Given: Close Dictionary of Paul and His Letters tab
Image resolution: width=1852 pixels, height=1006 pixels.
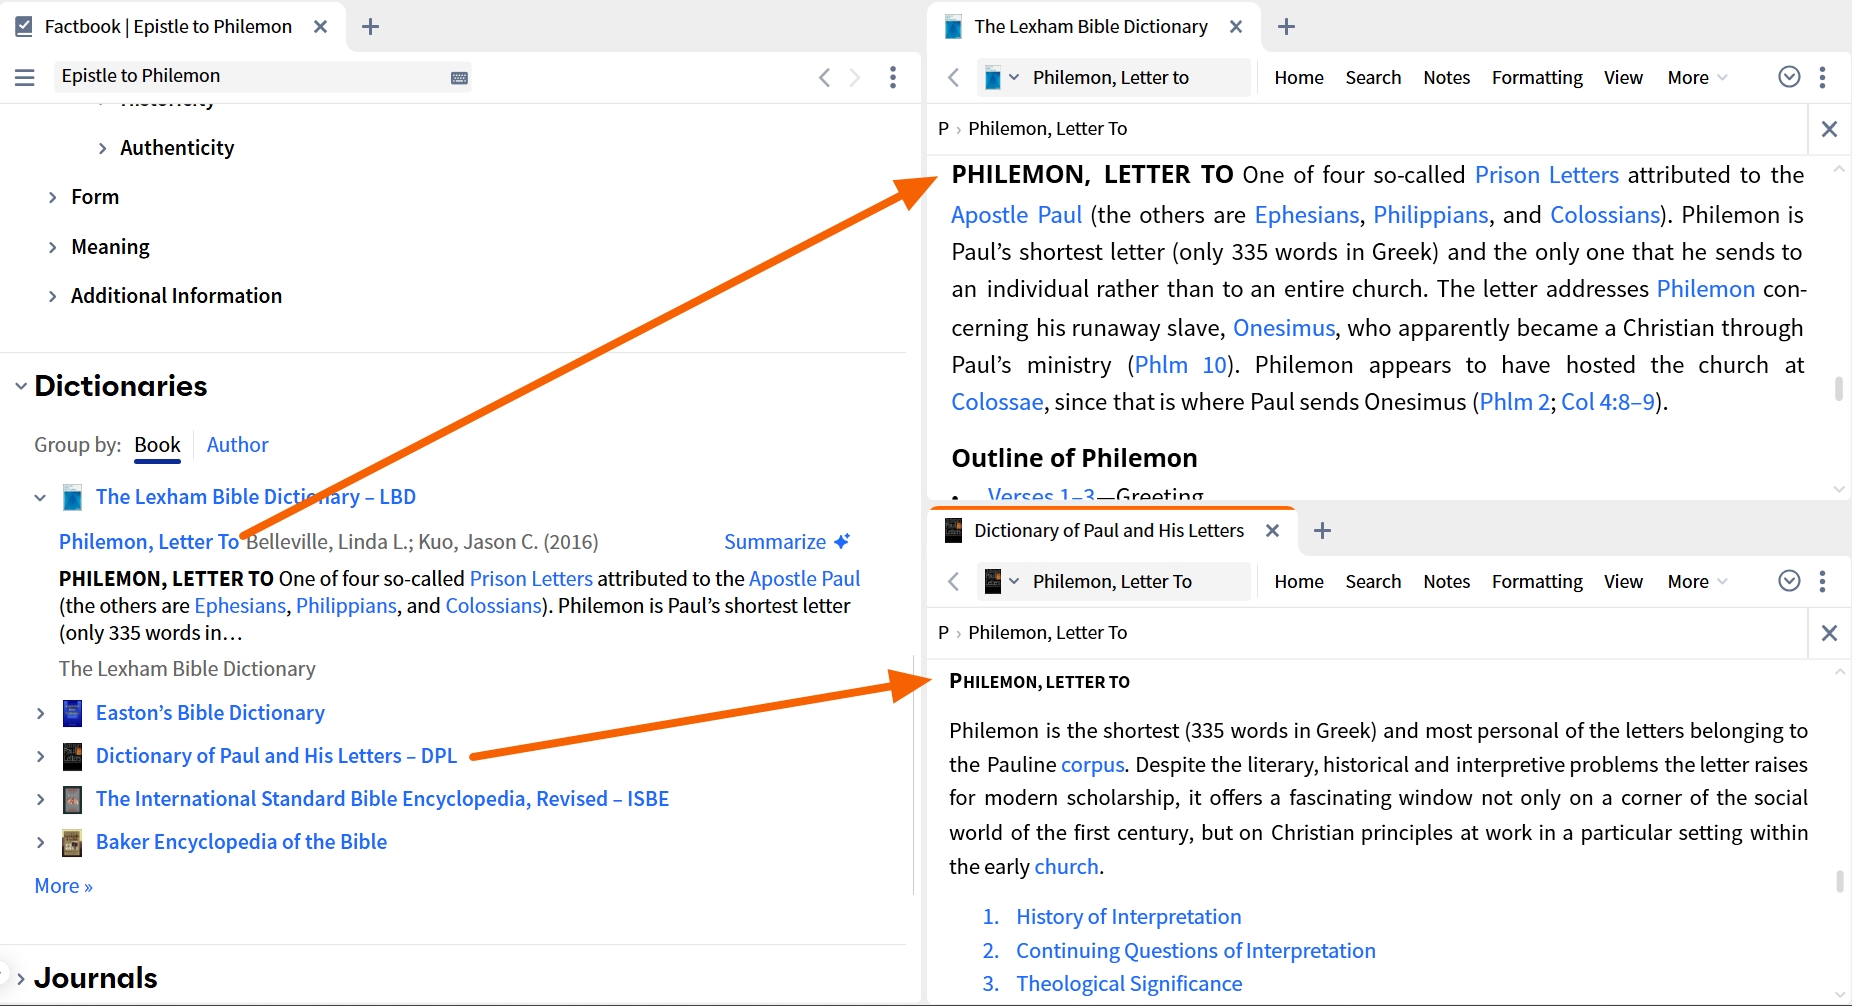Looking at the screenshot, I should (x=1272, y=531).
